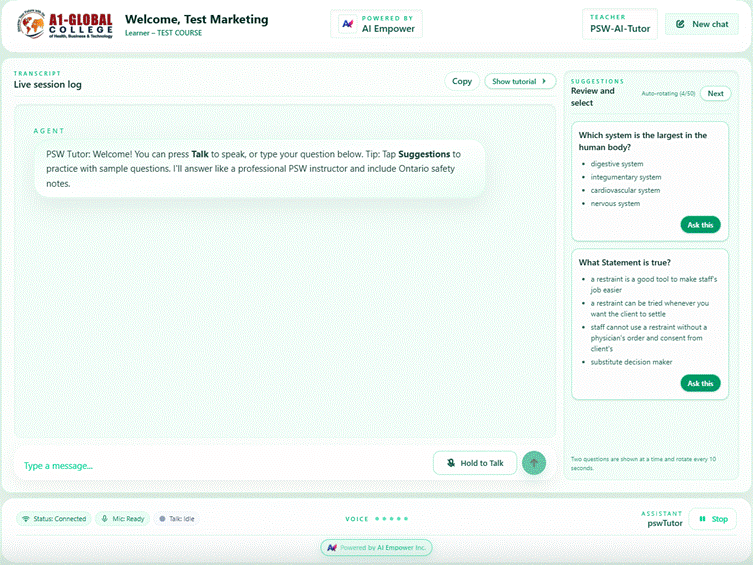
Task: Open the Powered by AI Empower Inc. link
Action: click(x=376, y=548)
